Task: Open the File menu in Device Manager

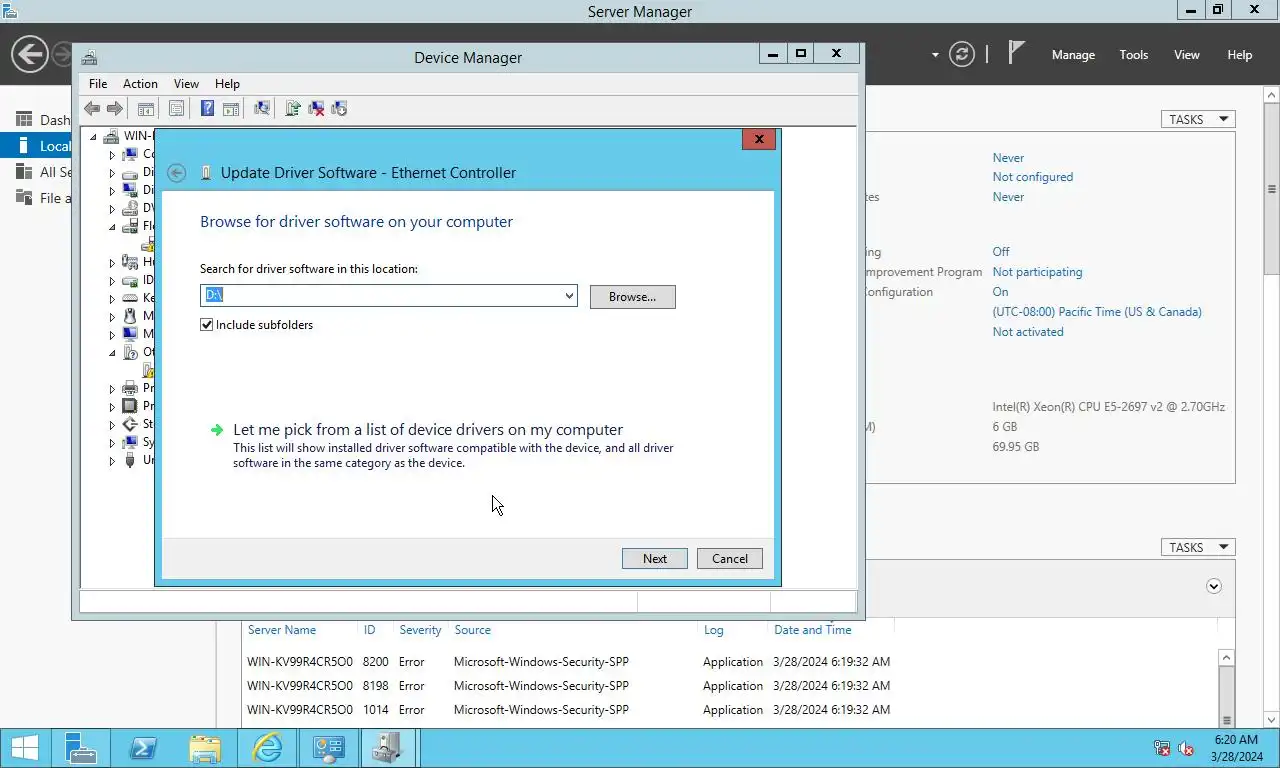Action: (x=98, y=84)
